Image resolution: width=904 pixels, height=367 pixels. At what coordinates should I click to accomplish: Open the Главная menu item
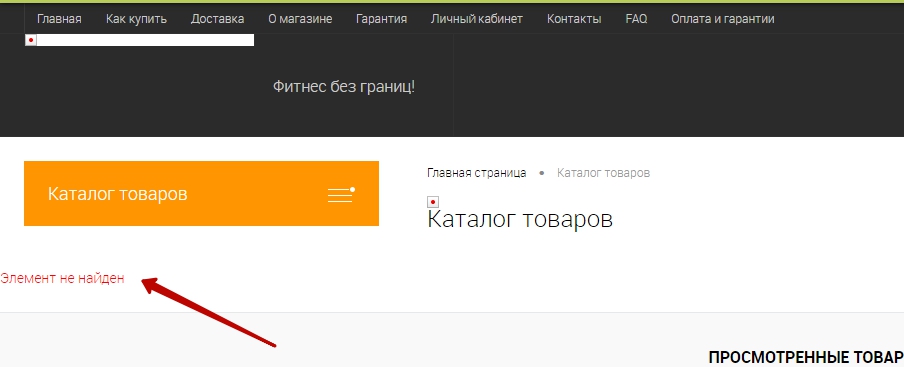(x=59, y=19)
